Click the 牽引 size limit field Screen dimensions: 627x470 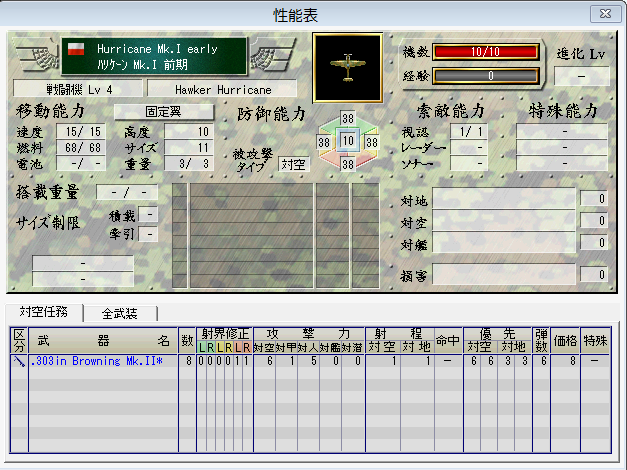148,234
